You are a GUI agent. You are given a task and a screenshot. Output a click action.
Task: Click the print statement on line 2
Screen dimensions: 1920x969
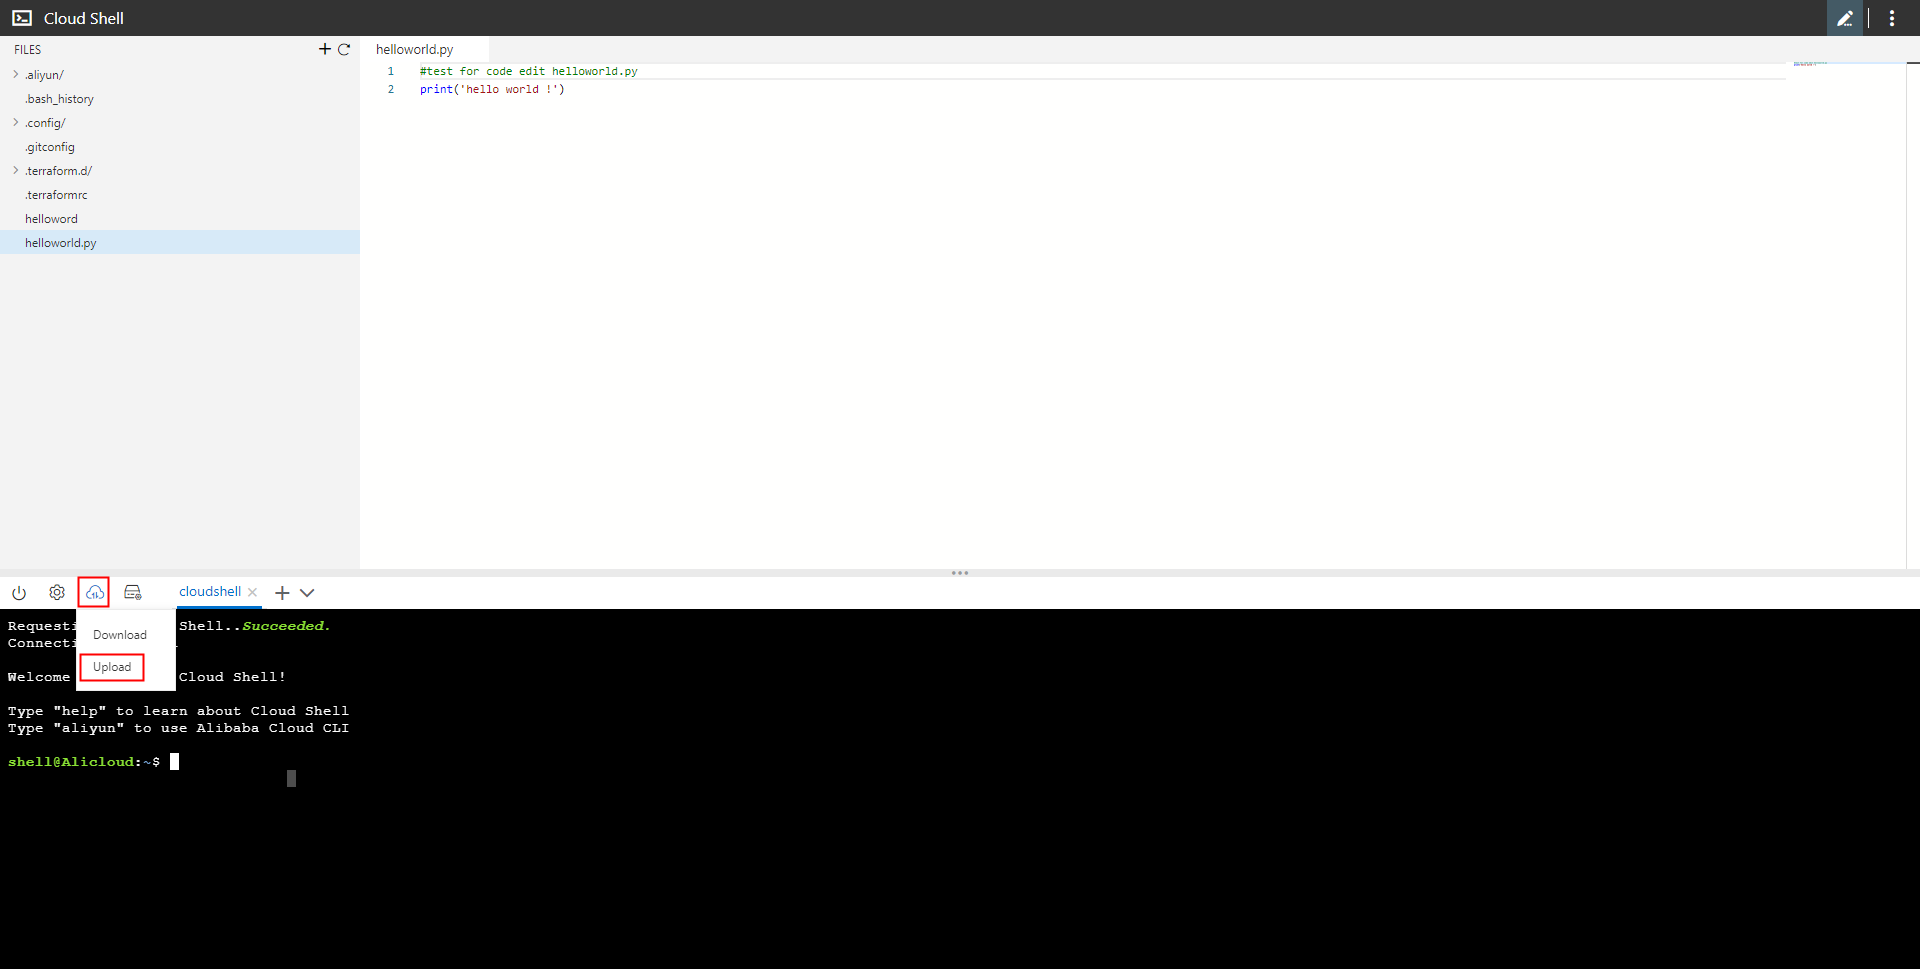[x=492, y=89]
